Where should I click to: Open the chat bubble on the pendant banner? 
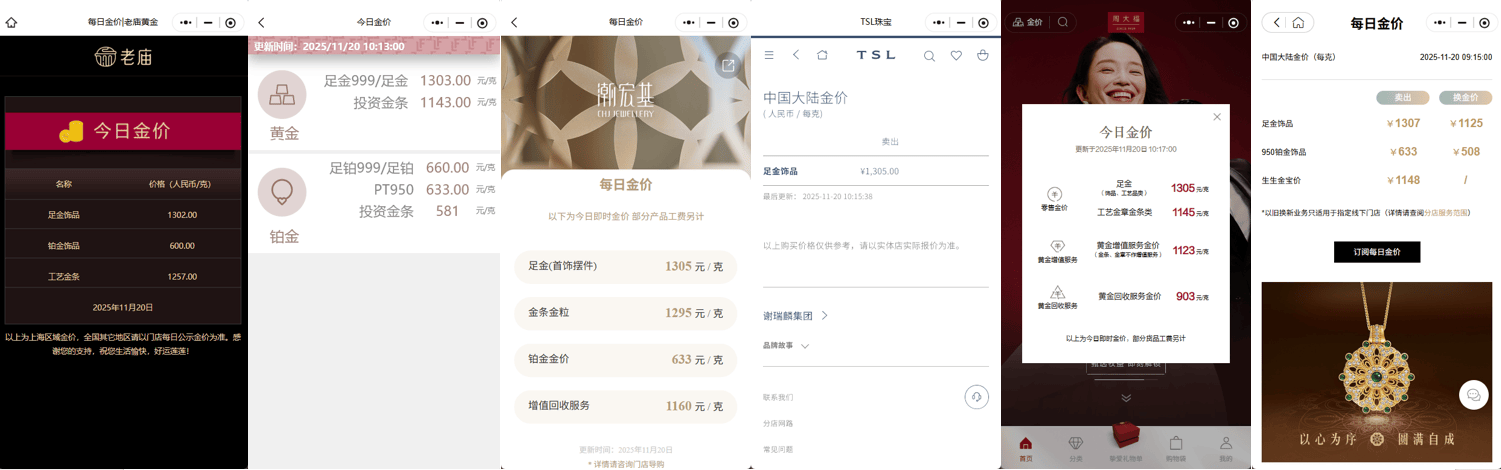[1473, 395]
